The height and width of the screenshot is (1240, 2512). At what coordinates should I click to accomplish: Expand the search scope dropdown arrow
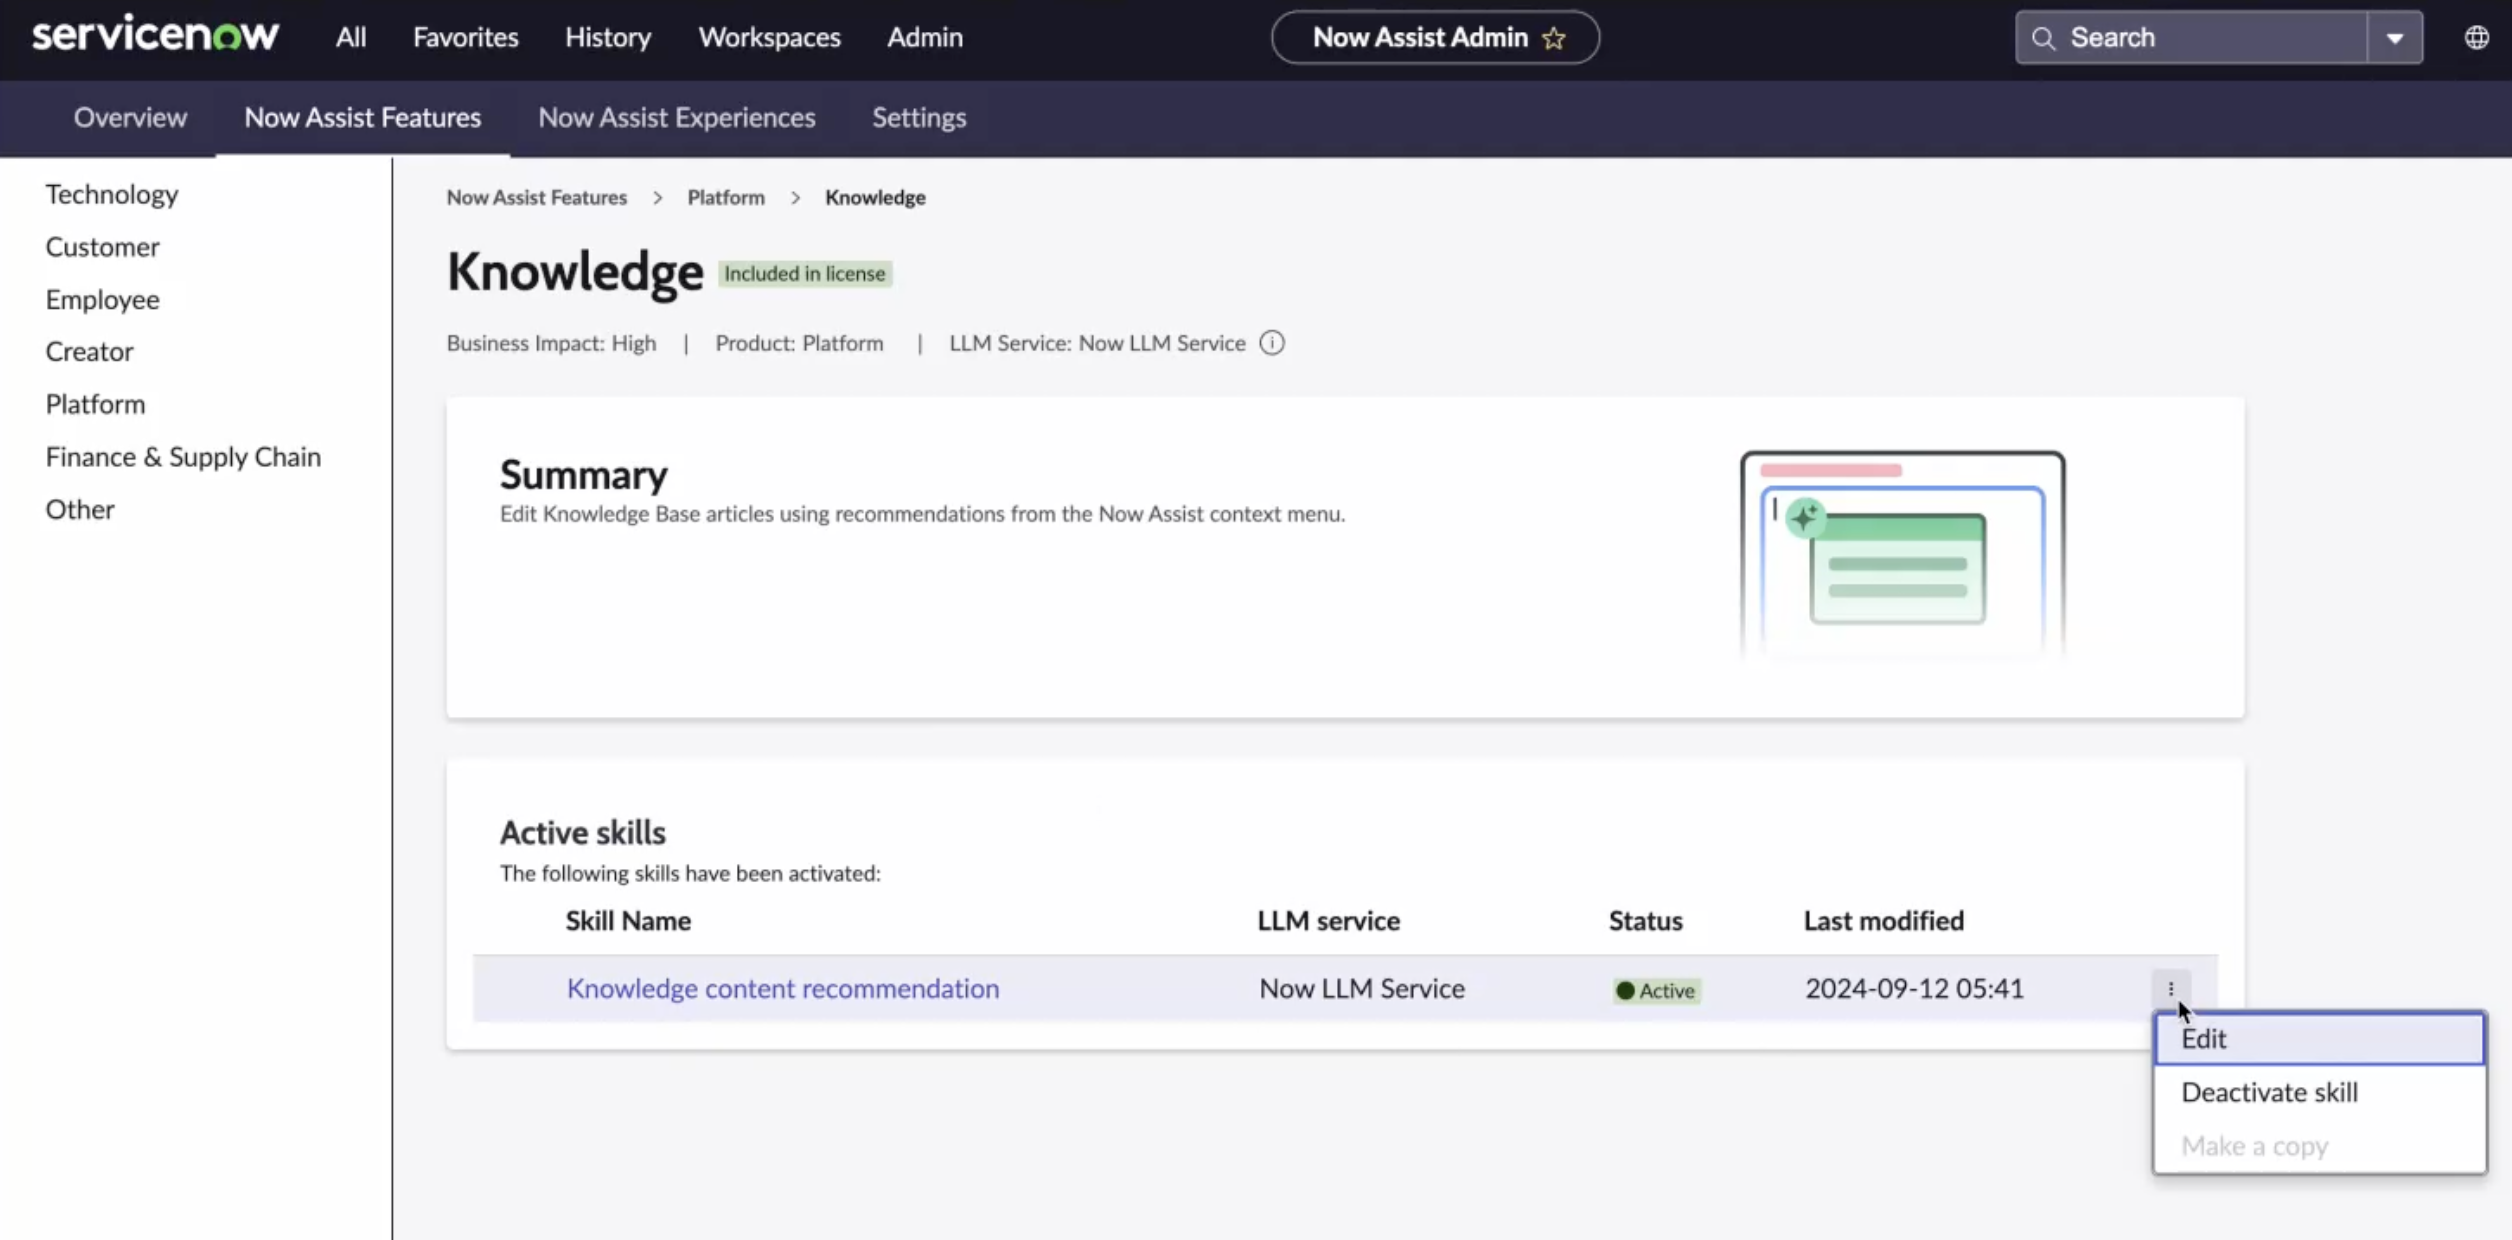(2395, 38)
